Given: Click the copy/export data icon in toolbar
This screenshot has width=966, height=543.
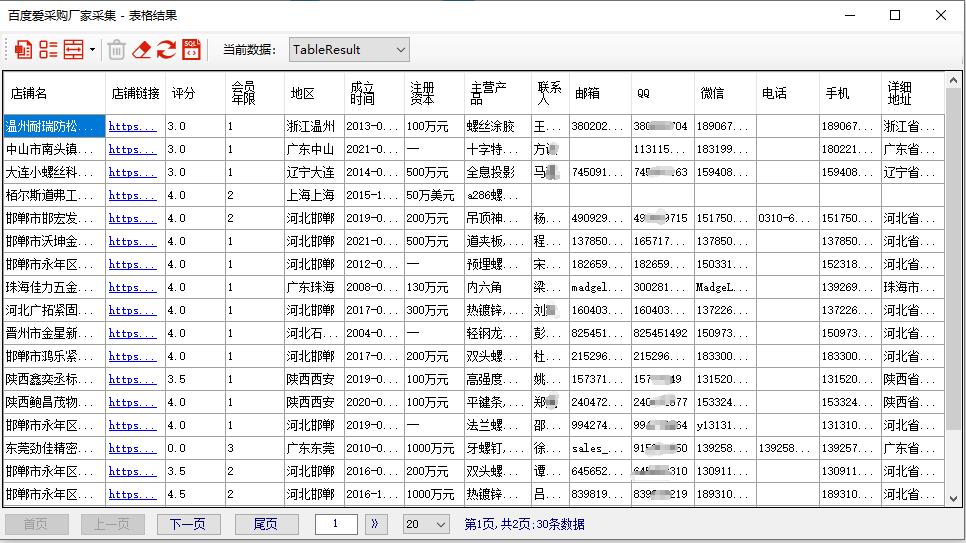Looking at the screenshot, I should coord(23,49).
